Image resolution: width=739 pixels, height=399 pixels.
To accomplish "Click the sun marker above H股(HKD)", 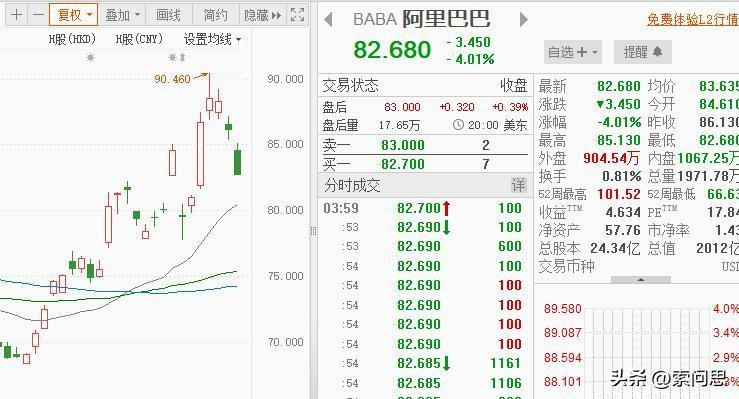I will 90,57.
